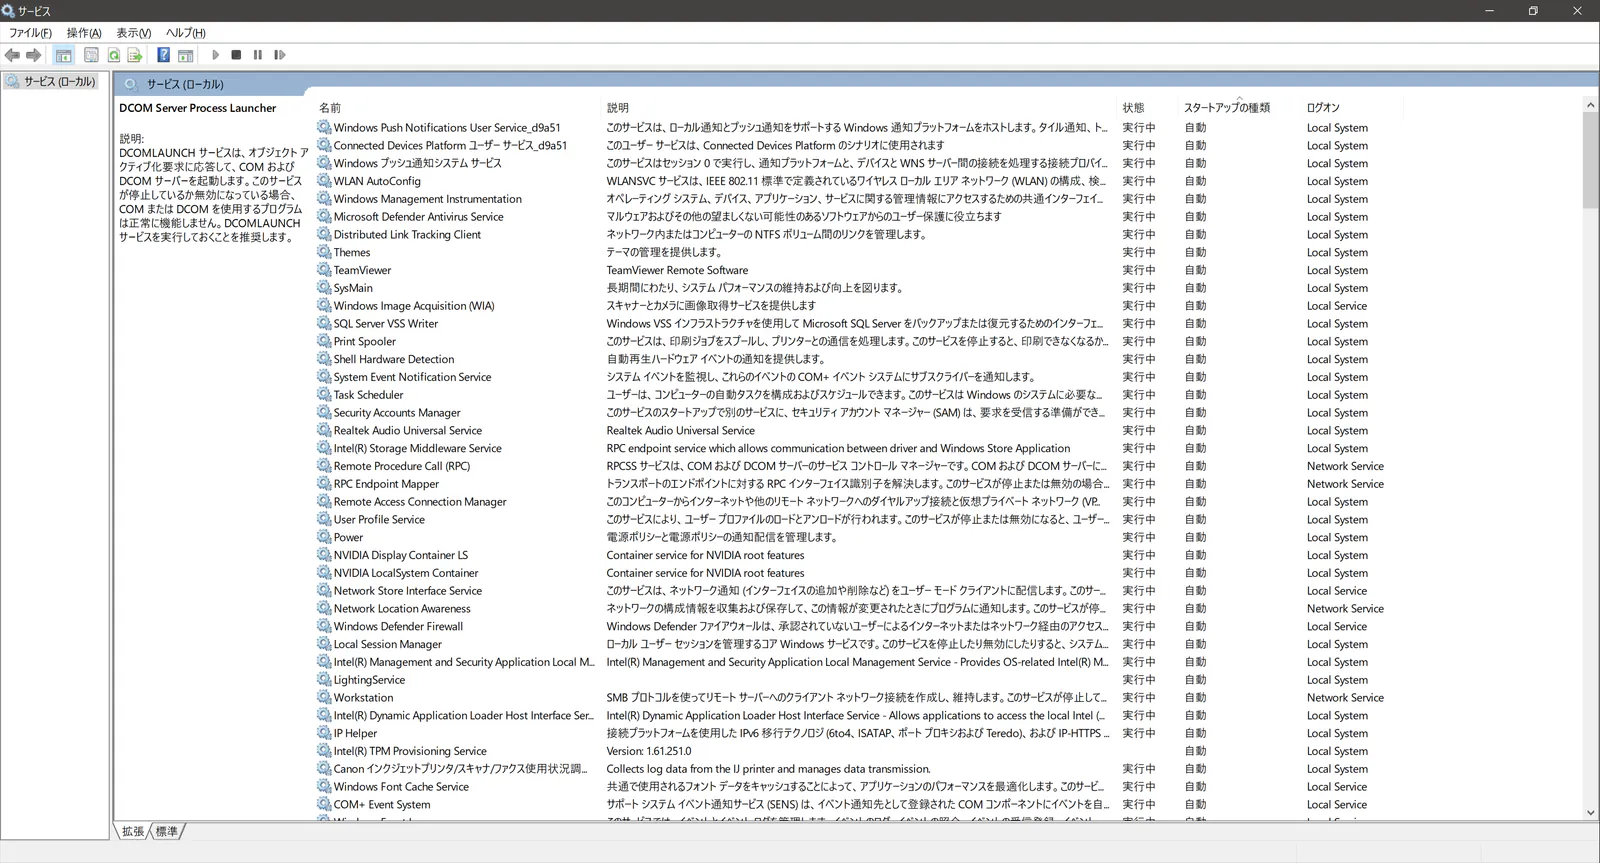Toggle the action pane toolbar icon
Viewport: 1600px width, 863px height.
coord(185,55)
